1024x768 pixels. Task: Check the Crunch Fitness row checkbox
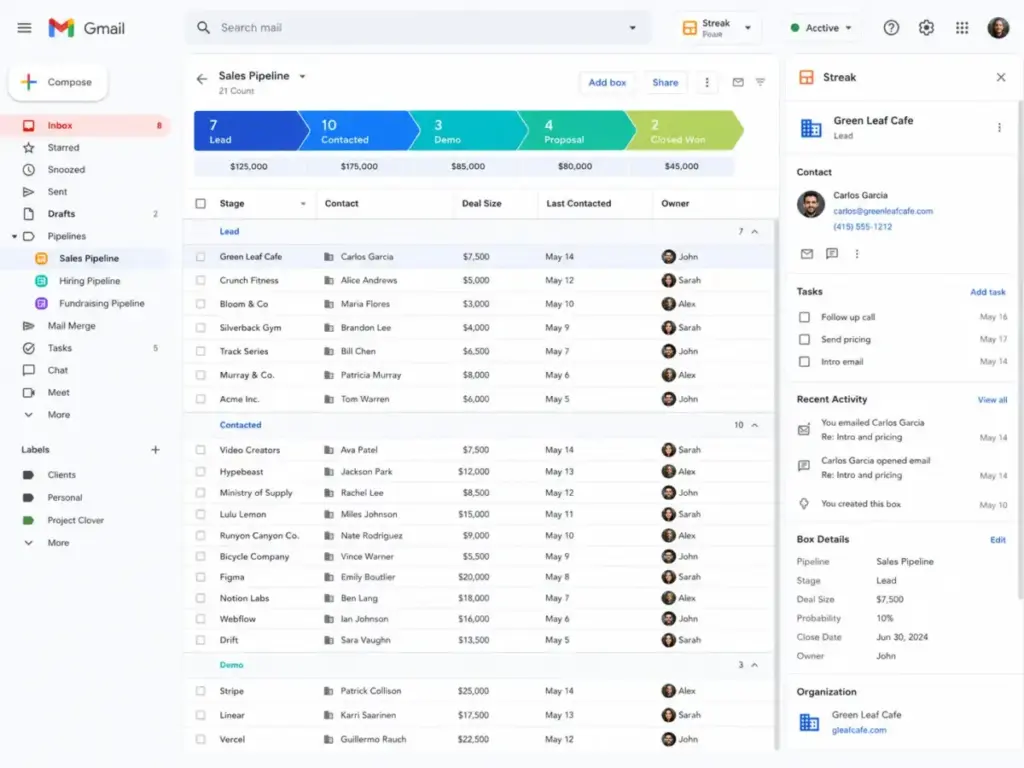pos(200,280)
